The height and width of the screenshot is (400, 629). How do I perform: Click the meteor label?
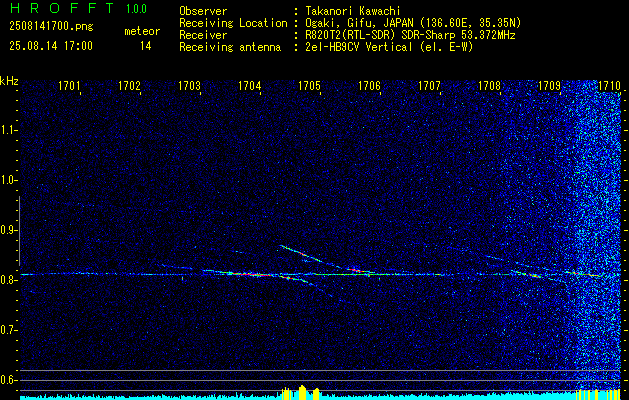[x=142, y=31]
